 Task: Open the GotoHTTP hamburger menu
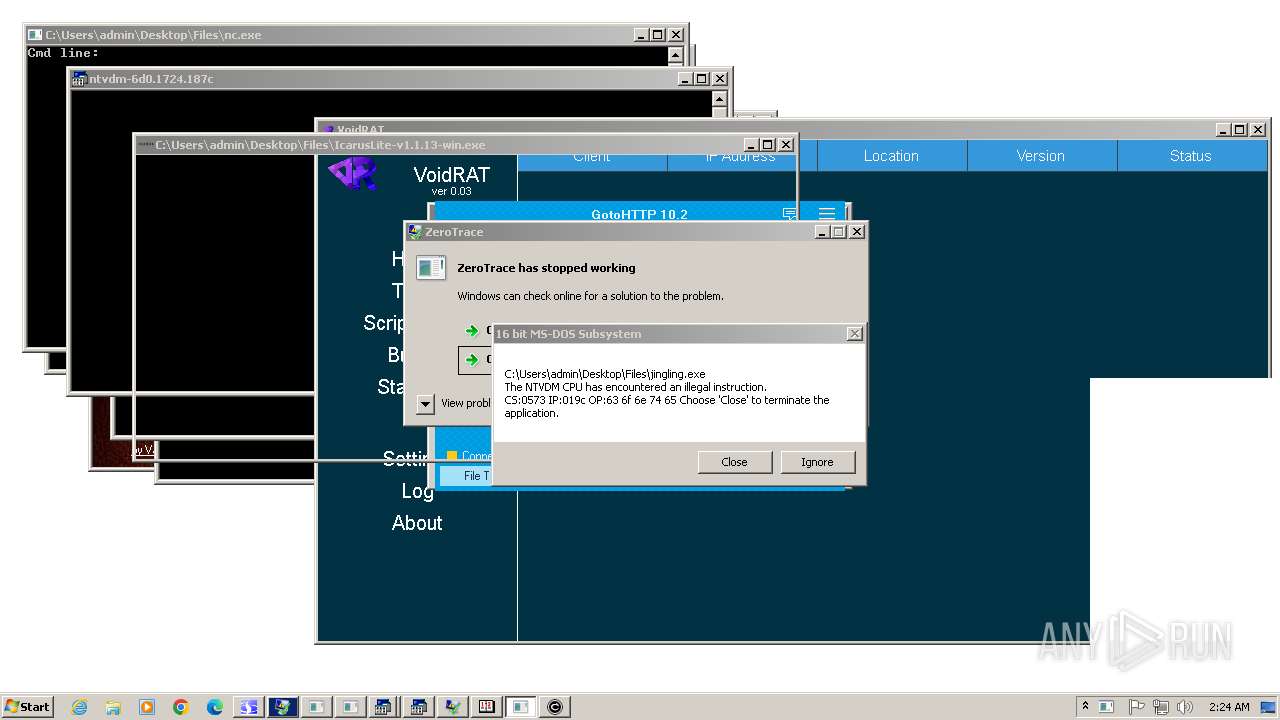[x=827, y=214]
